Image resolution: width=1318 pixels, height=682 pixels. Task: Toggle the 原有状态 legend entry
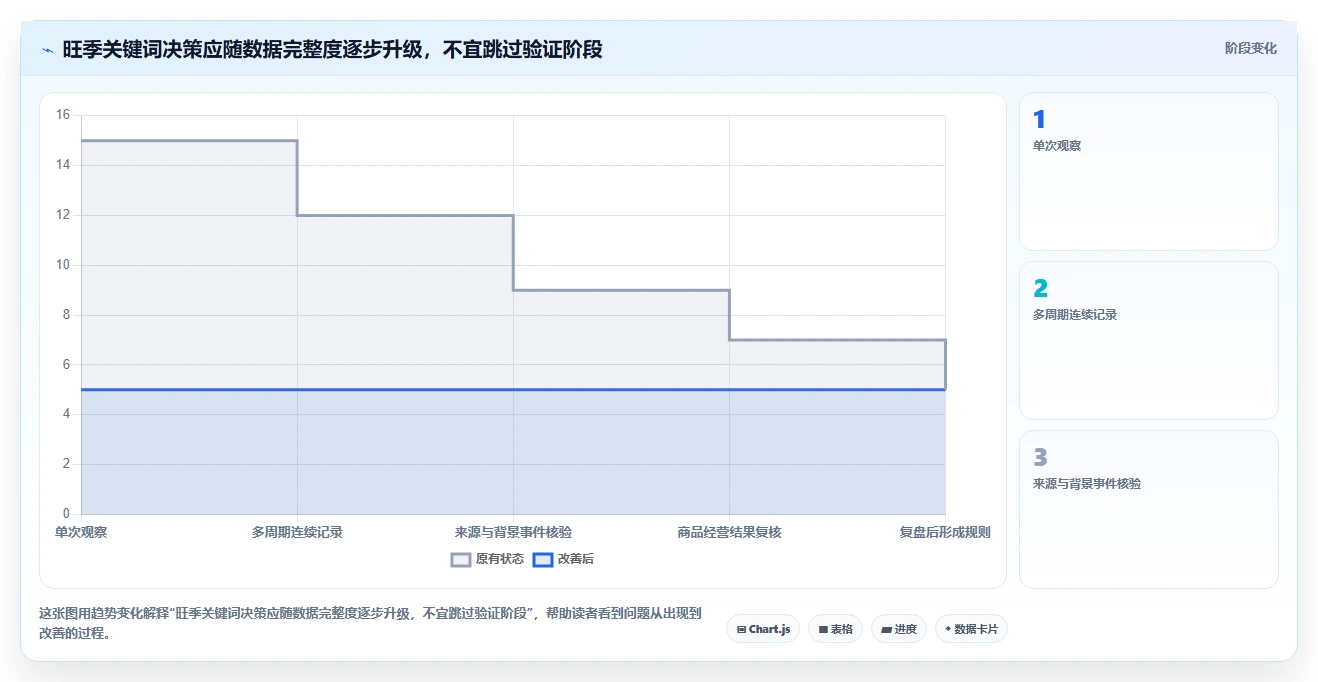coord(487,559)
